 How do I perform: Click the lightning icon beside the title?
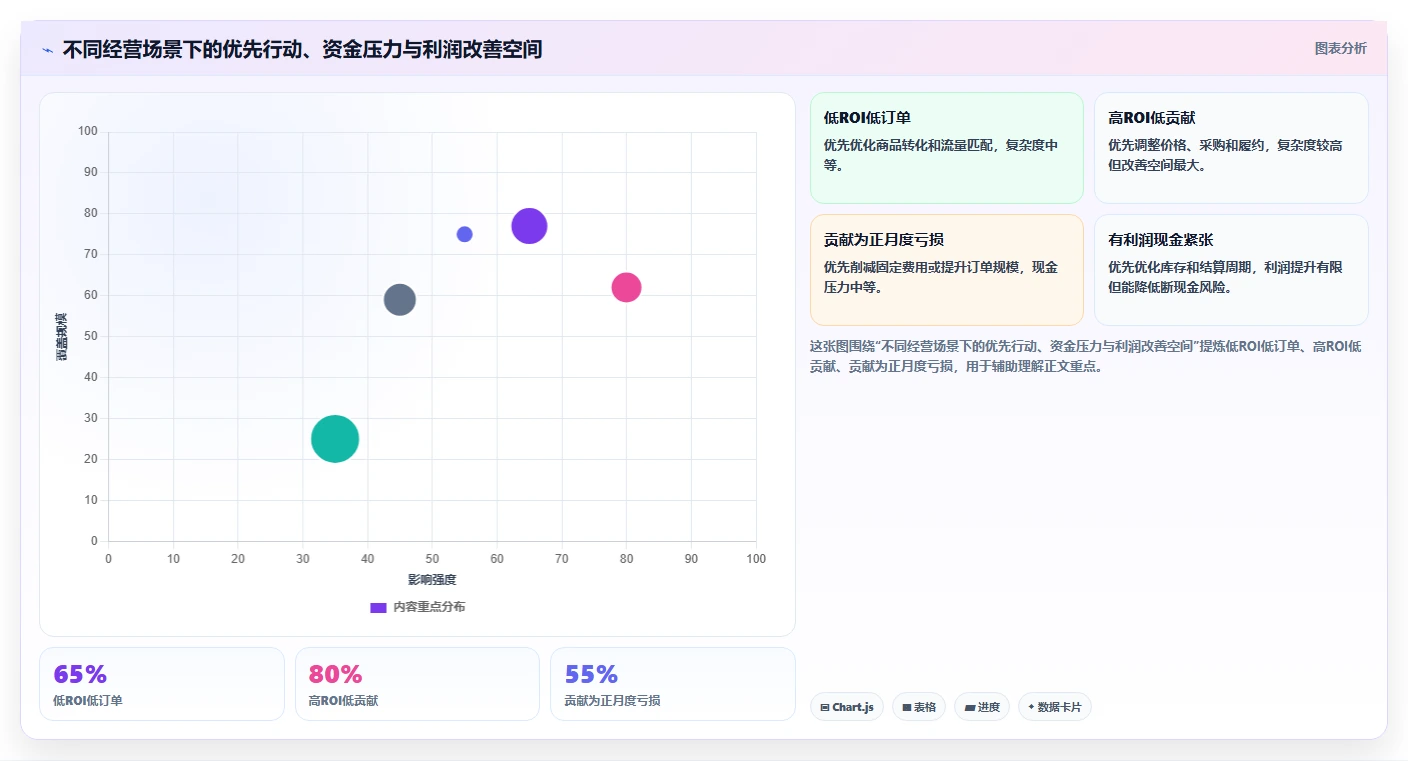[47, 50]
